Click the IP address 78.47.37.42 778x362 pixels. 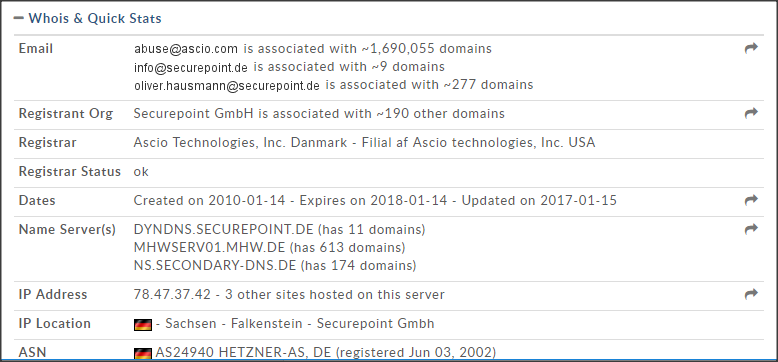(172, 295)
